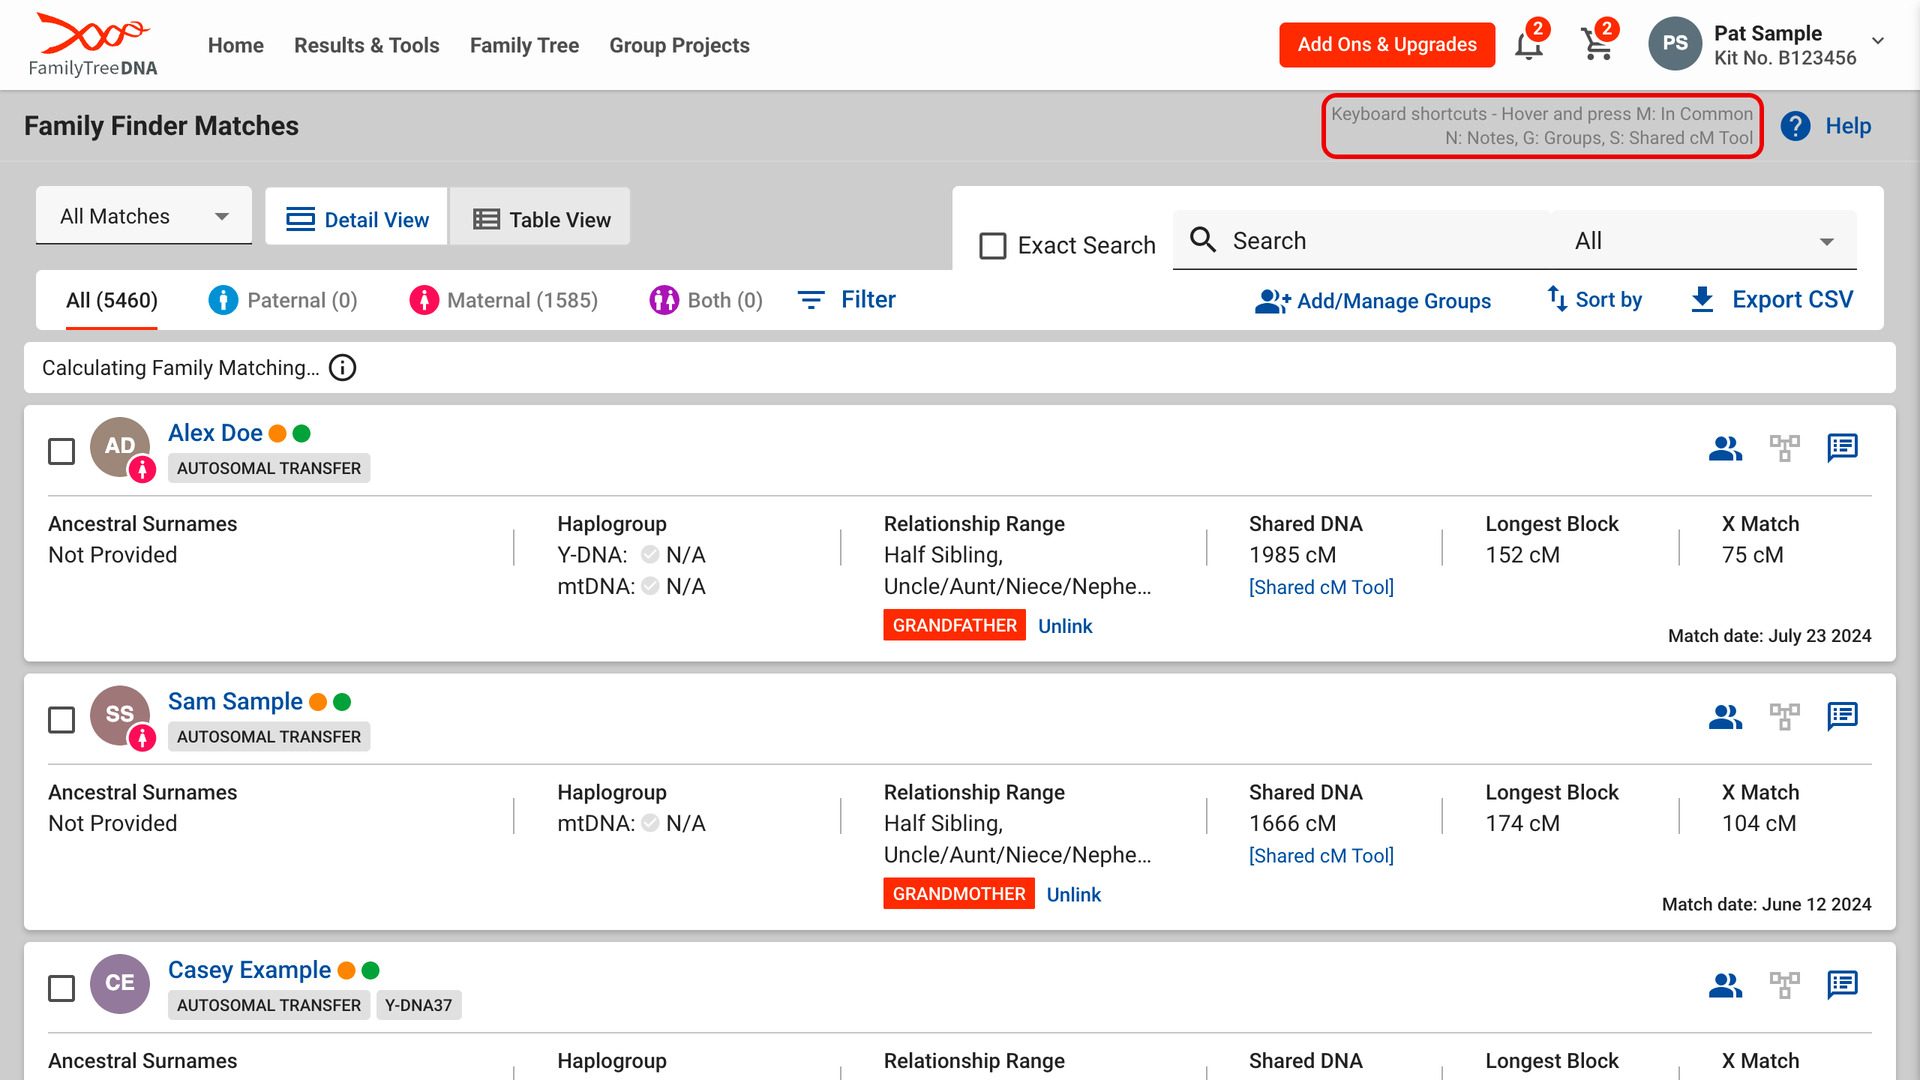The width and height of the screenshot is (1920, 1080).
Task: Open the Filter options
Action: pyautogui.click(x=846, y=300)
